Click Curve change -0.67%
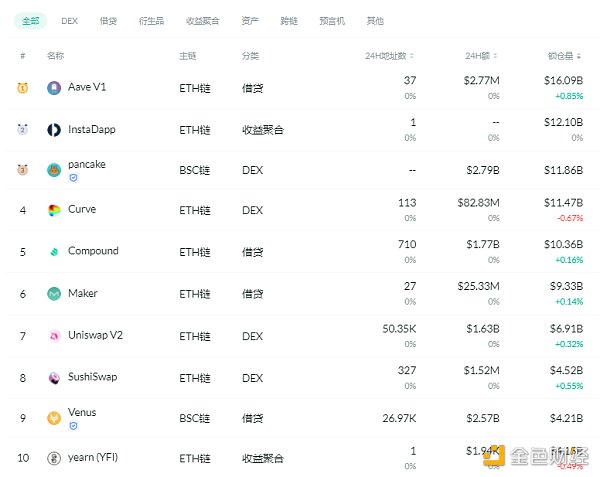The image size is (600, 477). (x=570, y=218)
